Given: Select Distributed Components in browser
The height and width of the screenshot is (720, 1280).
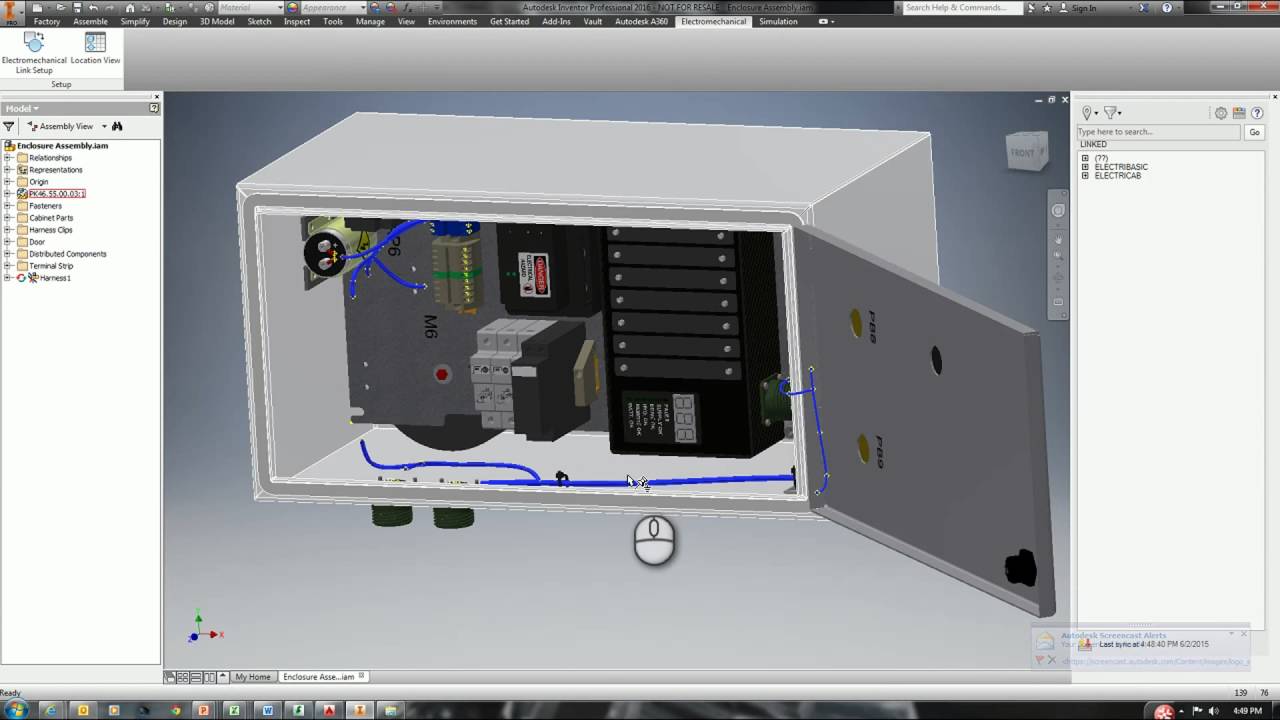Looking at the screenshot, I should click(x=67, y=254).
